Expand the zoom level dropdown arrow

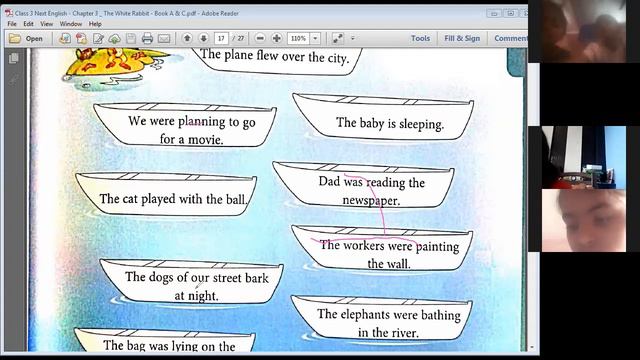pyautogui.click(x=315, y=38)
